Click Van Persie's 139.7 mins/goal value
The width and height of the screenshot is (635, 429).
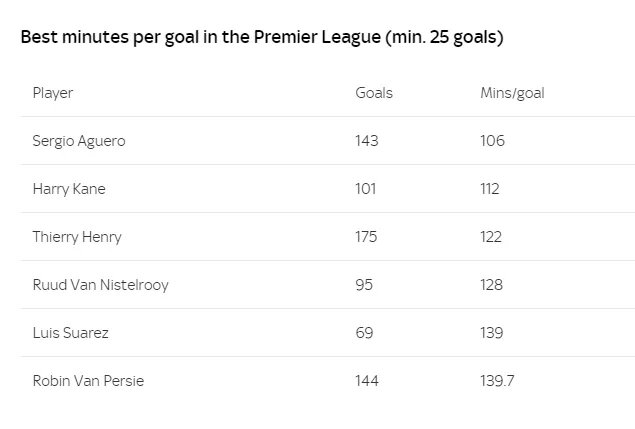click(x=497, y=381)
